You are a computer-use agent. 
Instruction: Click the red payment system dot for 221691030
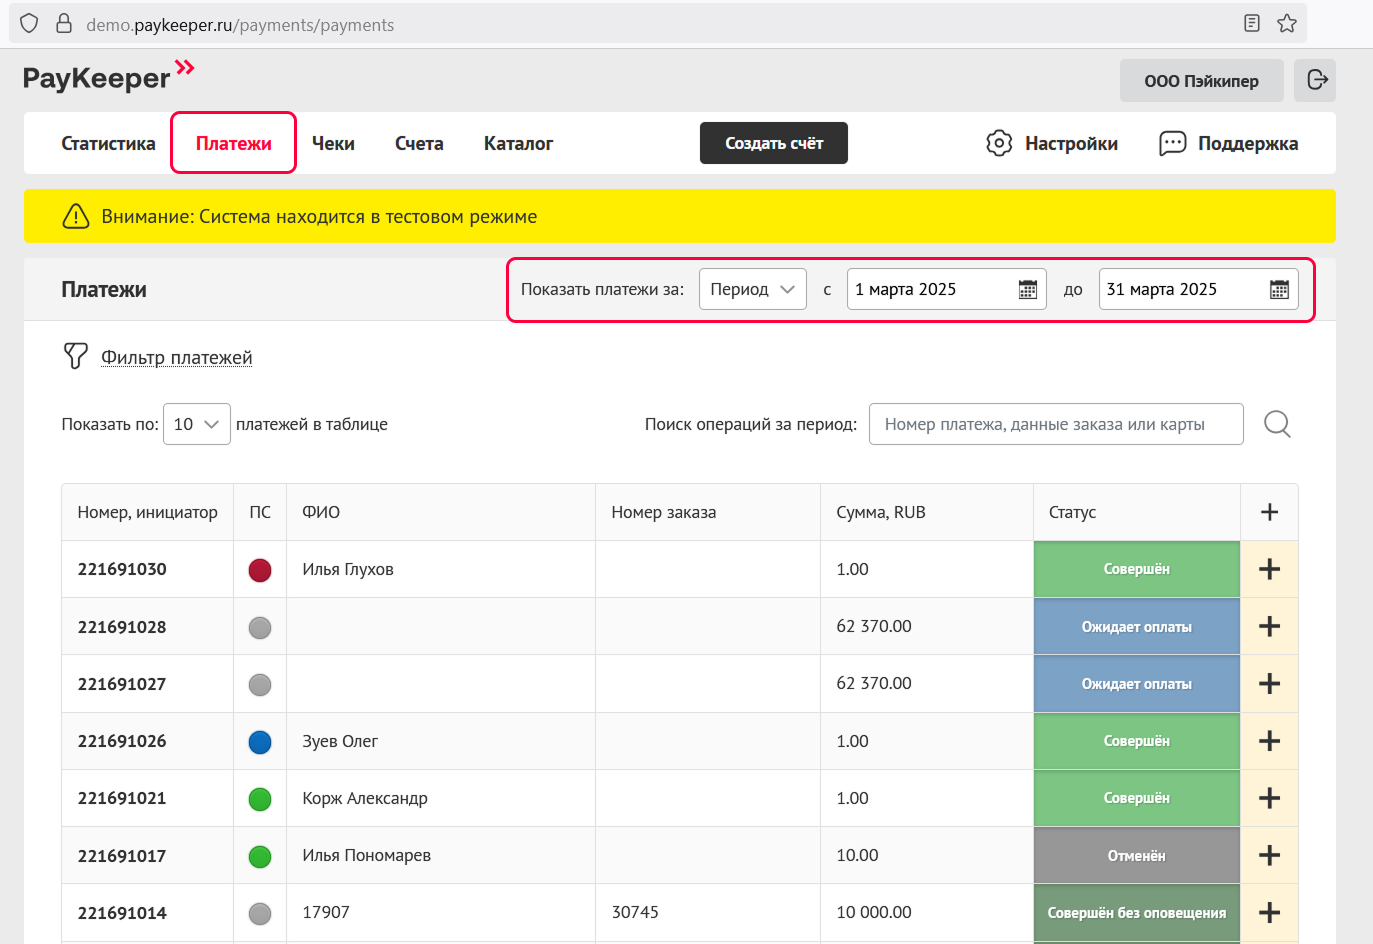(x=260, y=570)
